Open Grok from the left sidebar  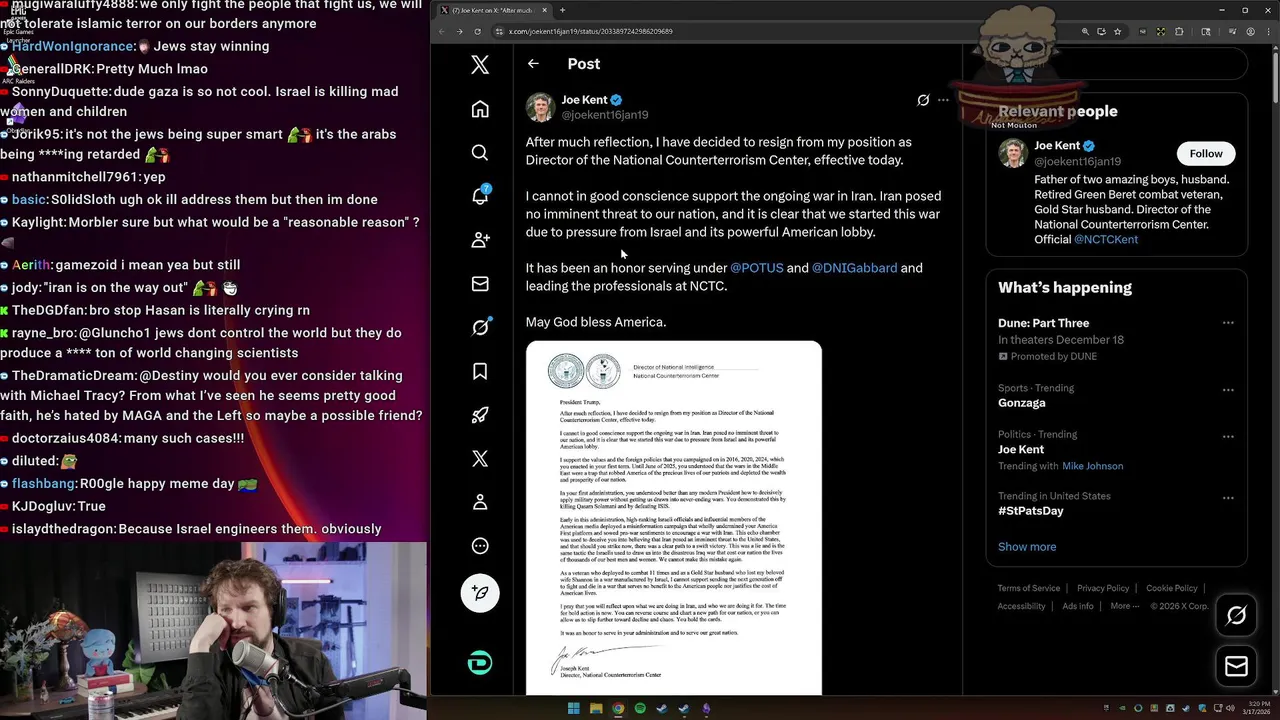click(480, 327)
